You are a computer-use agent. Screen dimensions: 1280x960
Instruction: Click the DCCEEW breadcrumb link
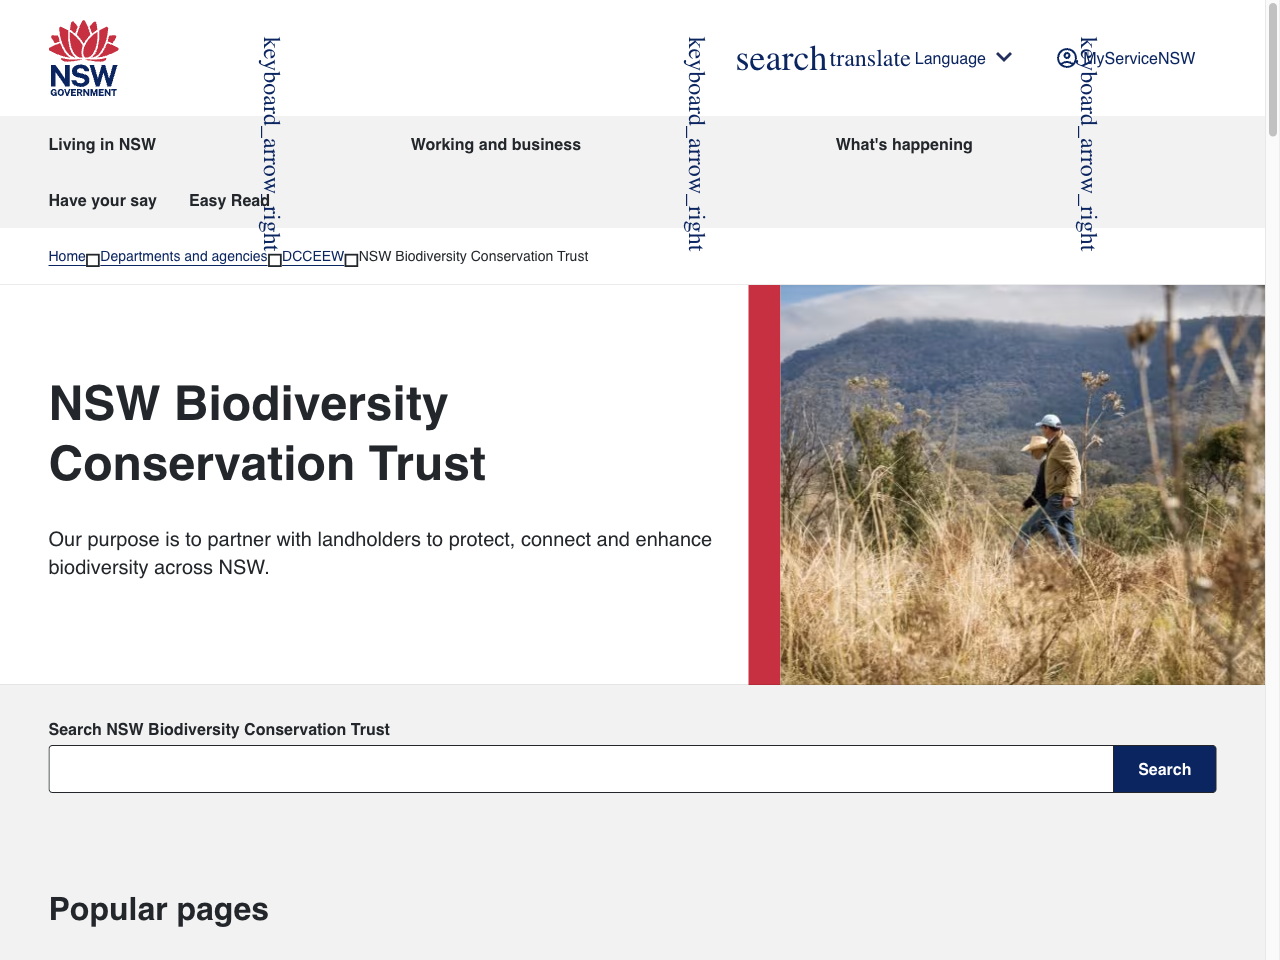tap(312, 256)
